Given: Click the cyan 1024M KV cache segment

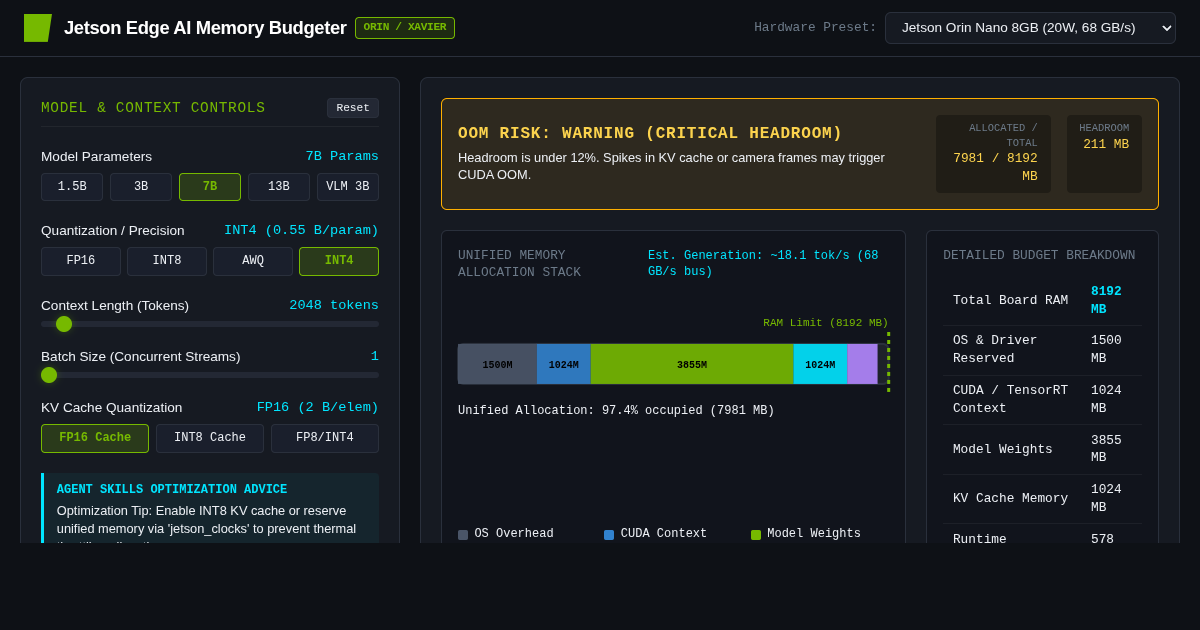Looking at the screenshot, I should coord(820,364).
